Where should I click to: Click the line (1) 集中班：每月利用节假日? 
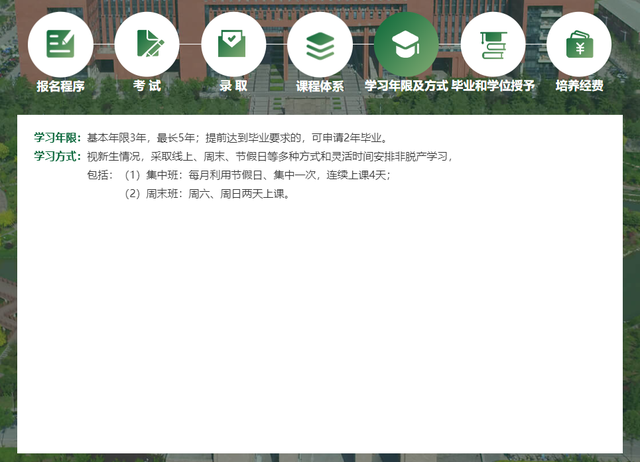coord(258,175)
